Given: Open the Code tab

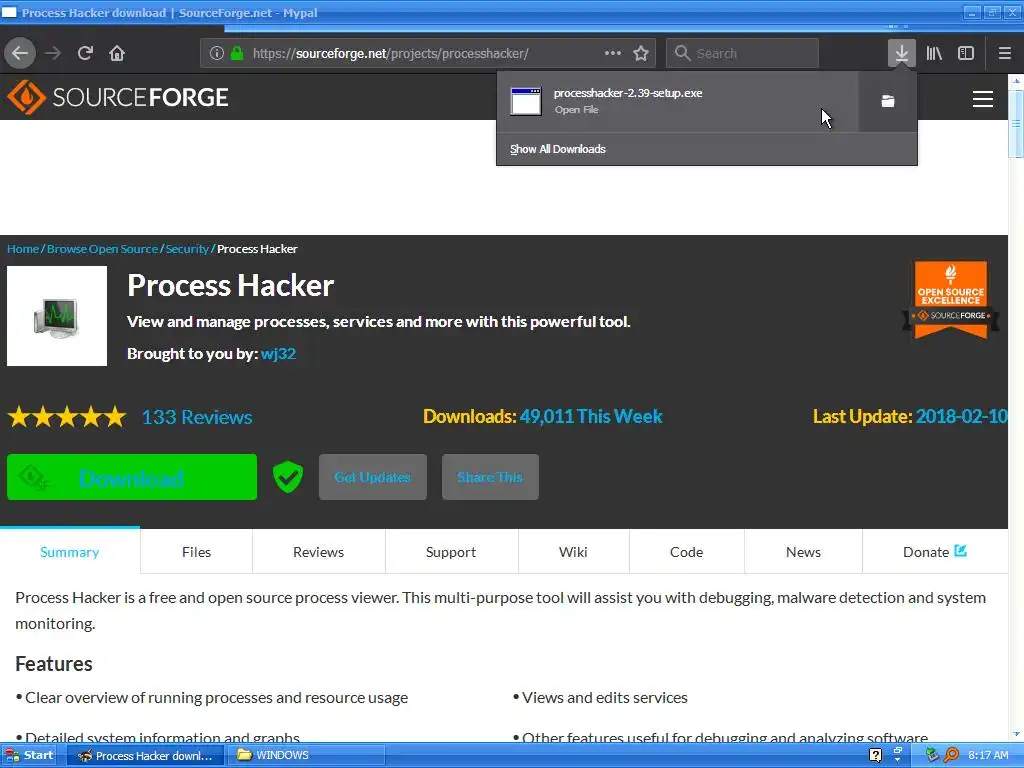Looking at the screenshot, I should click(x=686, y=552).
